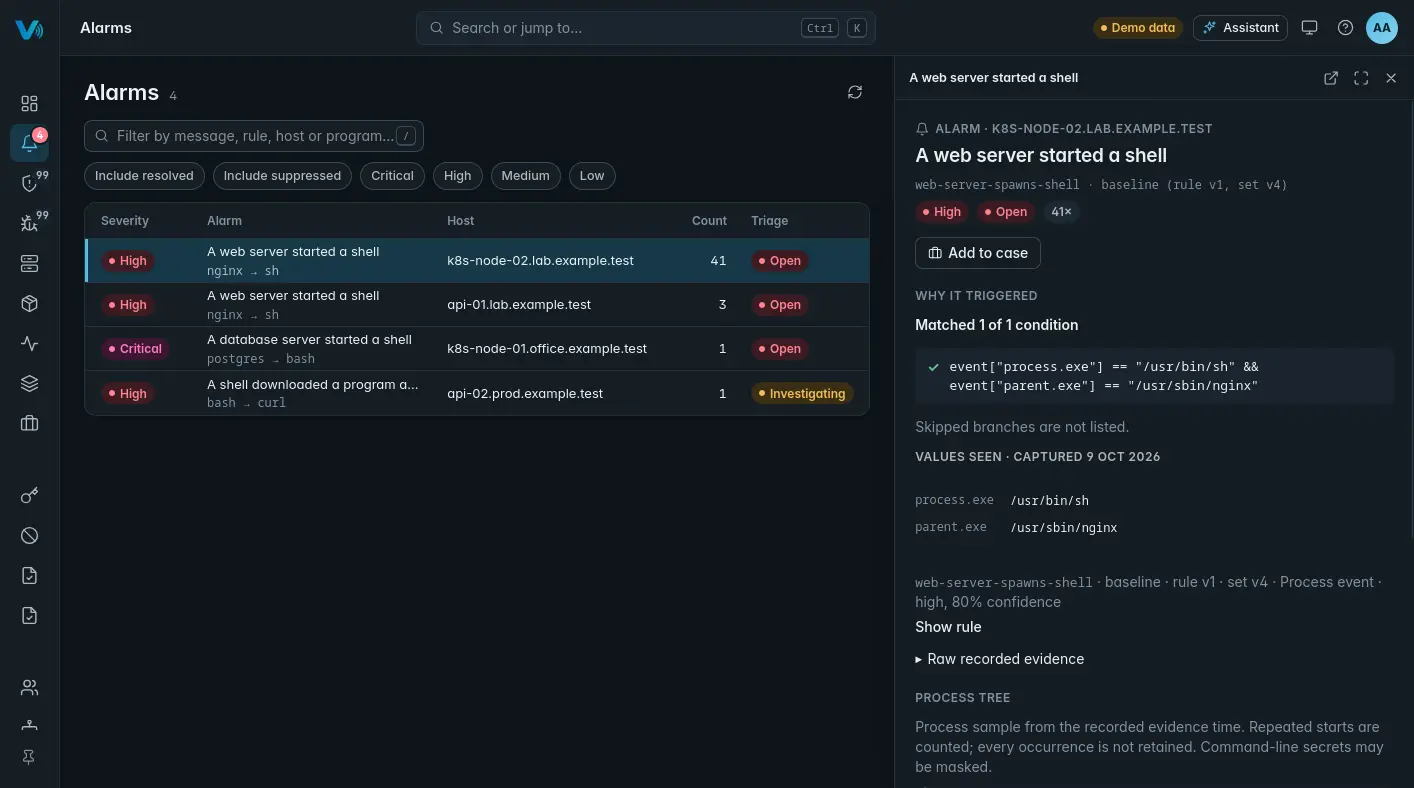Open alarm detail in new window icon
Image resolution: width=1414 pixels, height=788 pixels.
coord(1331,78)
